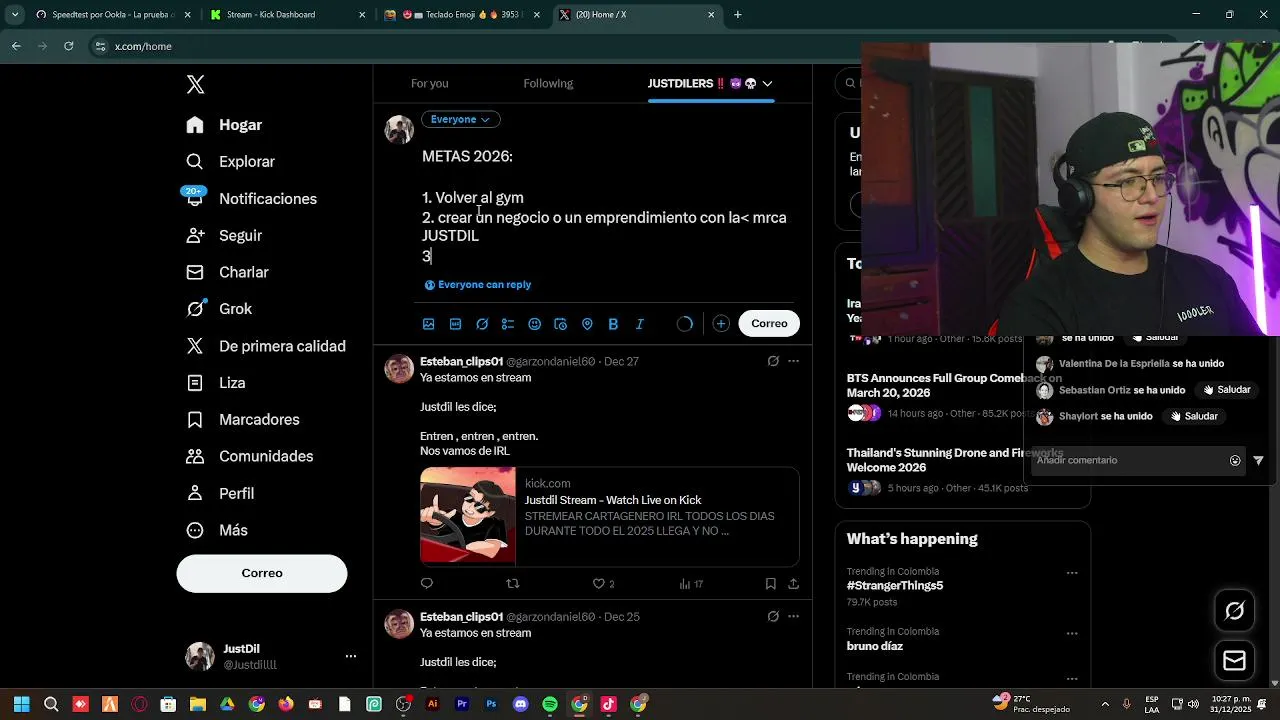Click Saludar next to Sebastian Ortiz
The image size is (1280, 720).
point(1226,390)
